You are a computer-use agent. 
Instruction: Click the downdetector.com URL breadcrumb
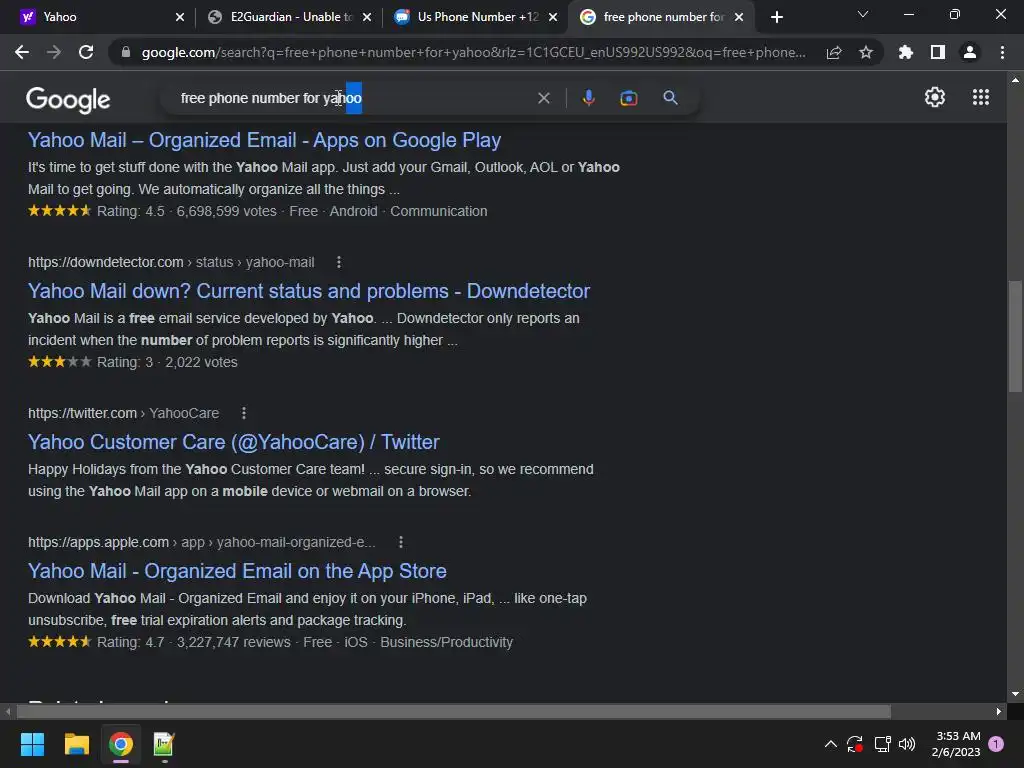coord(171,262)
